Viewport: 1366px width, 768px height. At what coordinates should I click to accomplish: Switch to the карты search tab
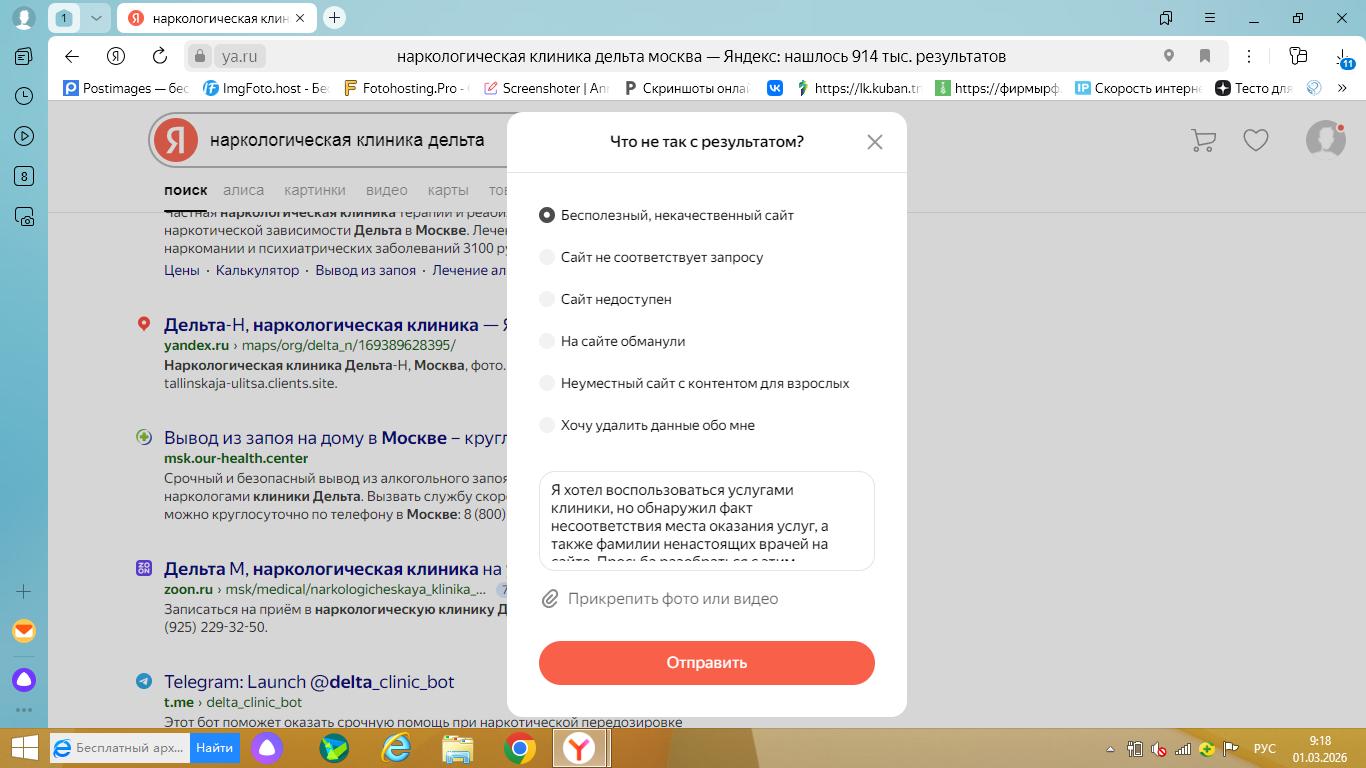(448, 190)
